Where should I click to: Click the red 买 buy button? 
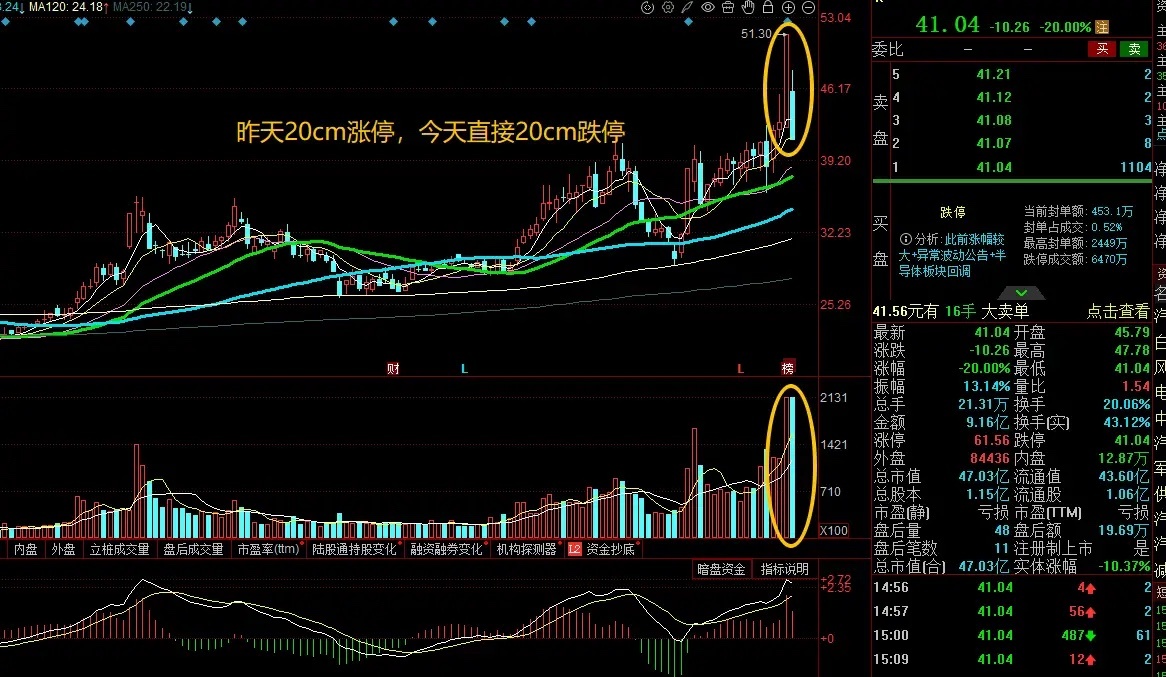pyautogui.click(x=1102, y=49)
